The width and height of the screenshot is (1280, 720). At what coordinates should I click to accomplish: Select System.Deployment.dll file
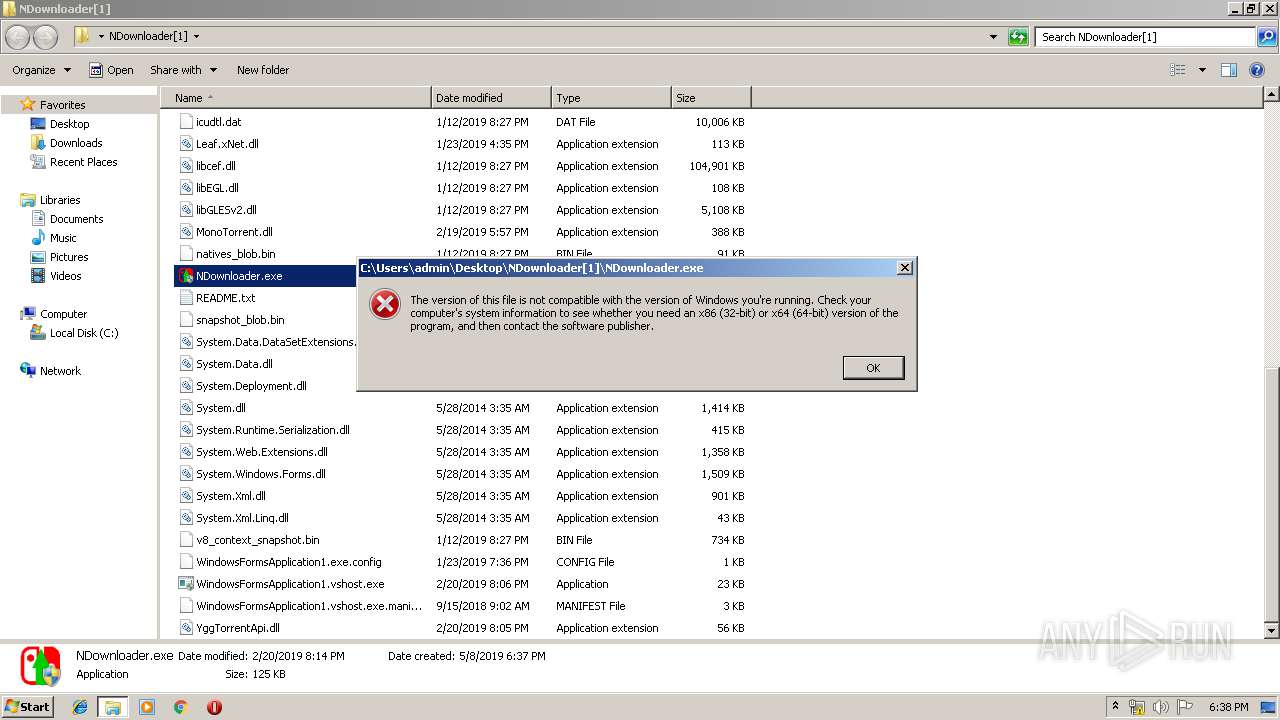pos(251,386)
